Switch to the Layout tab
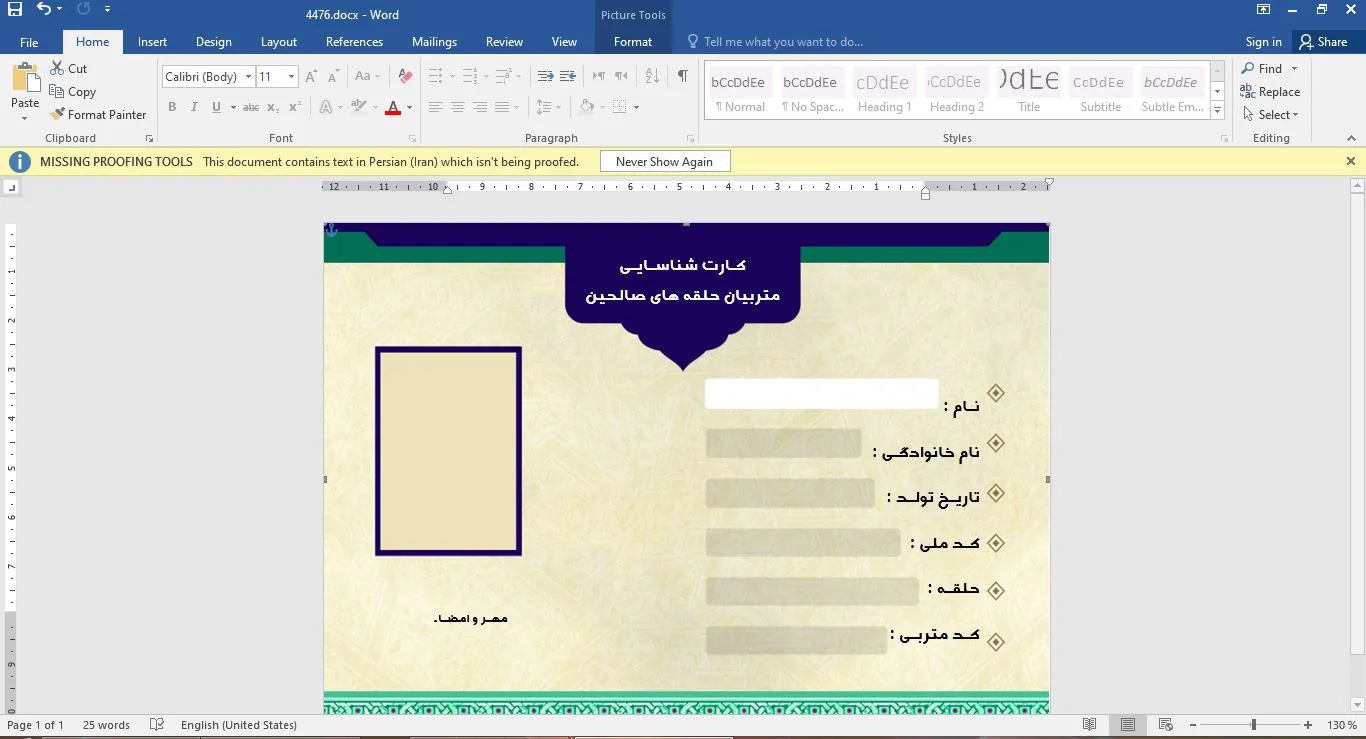This screenshot has width=1366, height=739. pyautogui.click(x=279, y=42)
